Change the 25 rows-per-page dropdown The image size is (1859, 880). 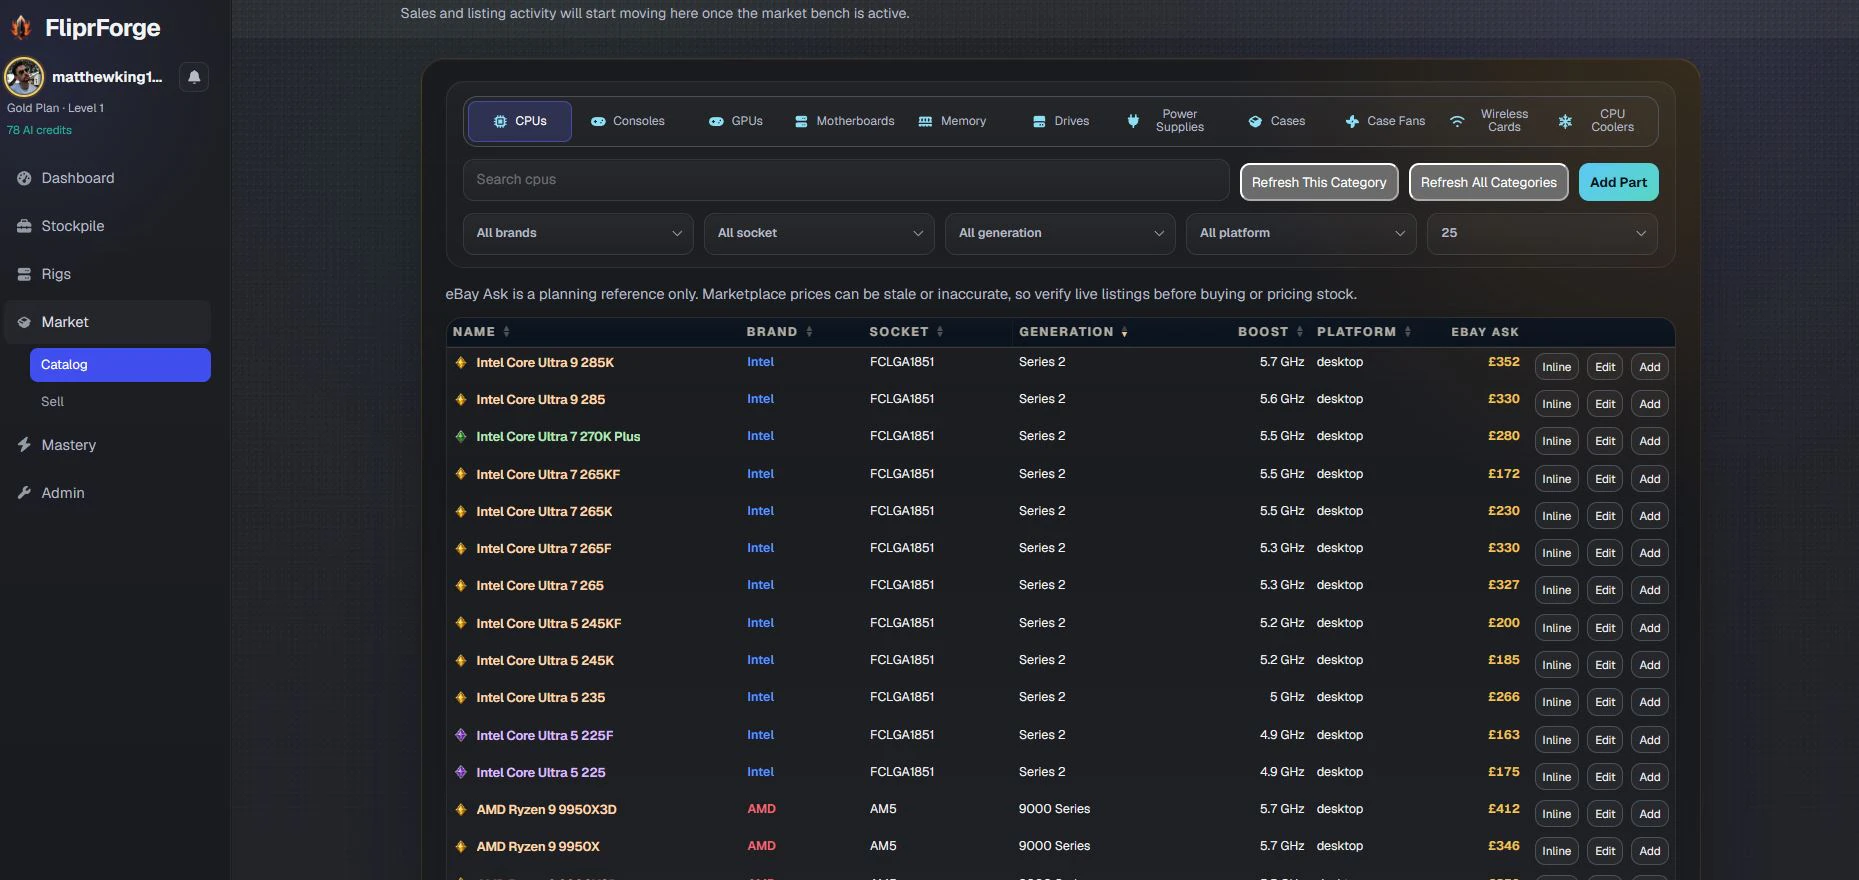(1542, 233)
